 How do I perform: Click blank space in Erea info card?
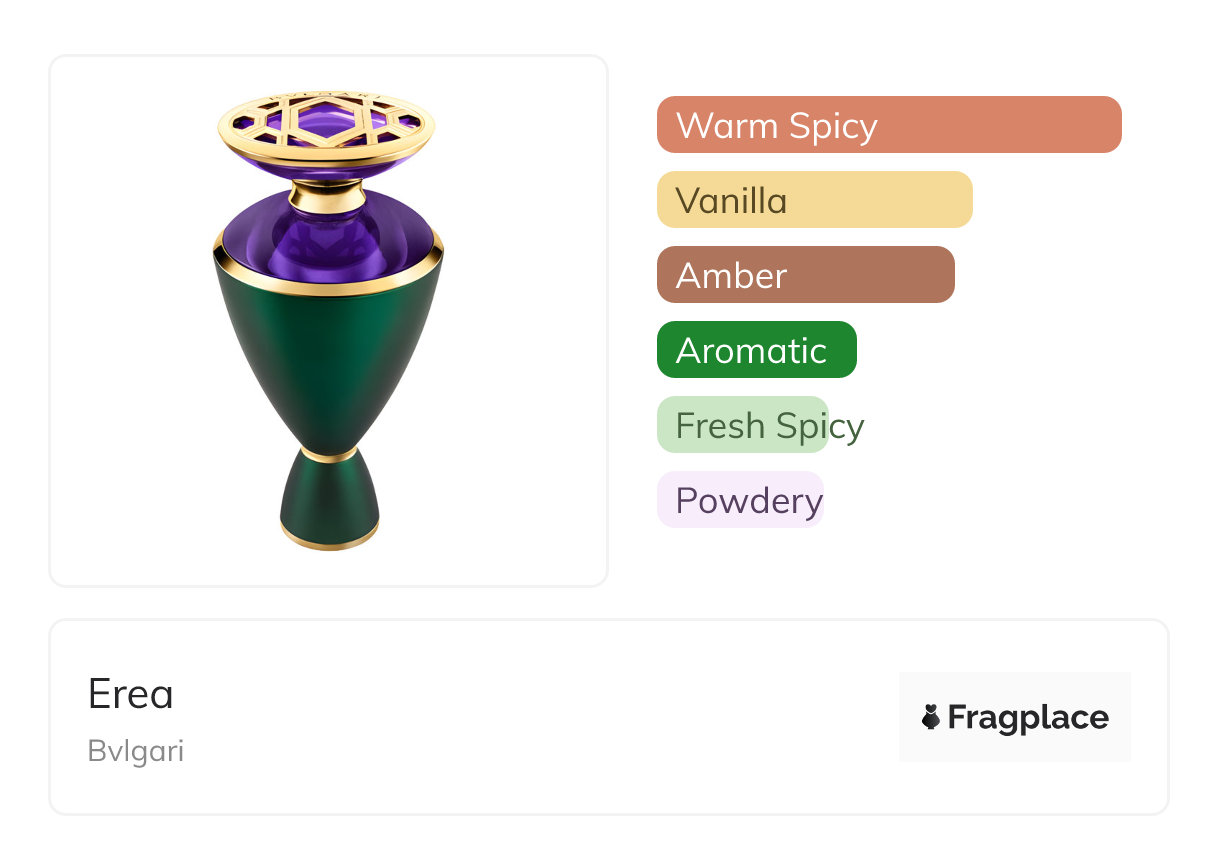click(550, 718)
